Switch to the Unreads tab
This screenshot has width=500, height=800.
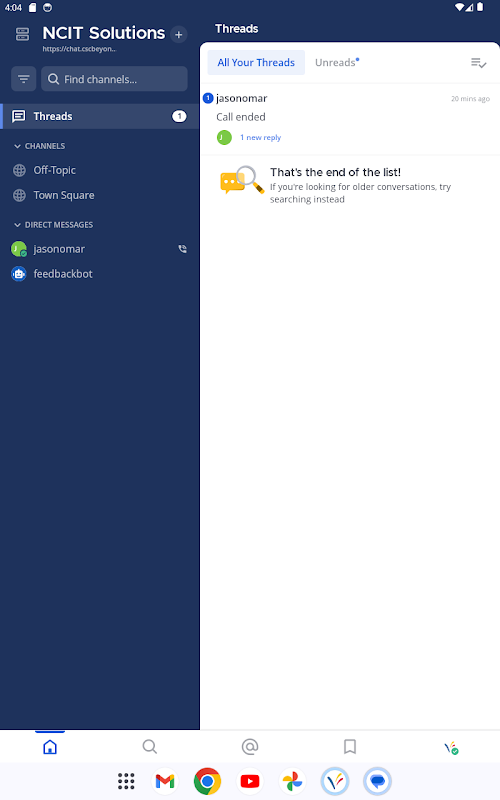[x=337, y=63]
